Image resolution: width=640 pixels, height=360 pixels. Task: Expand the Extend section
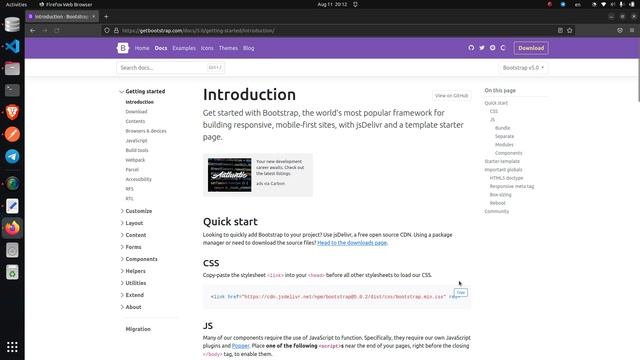[x=132, y=295]
